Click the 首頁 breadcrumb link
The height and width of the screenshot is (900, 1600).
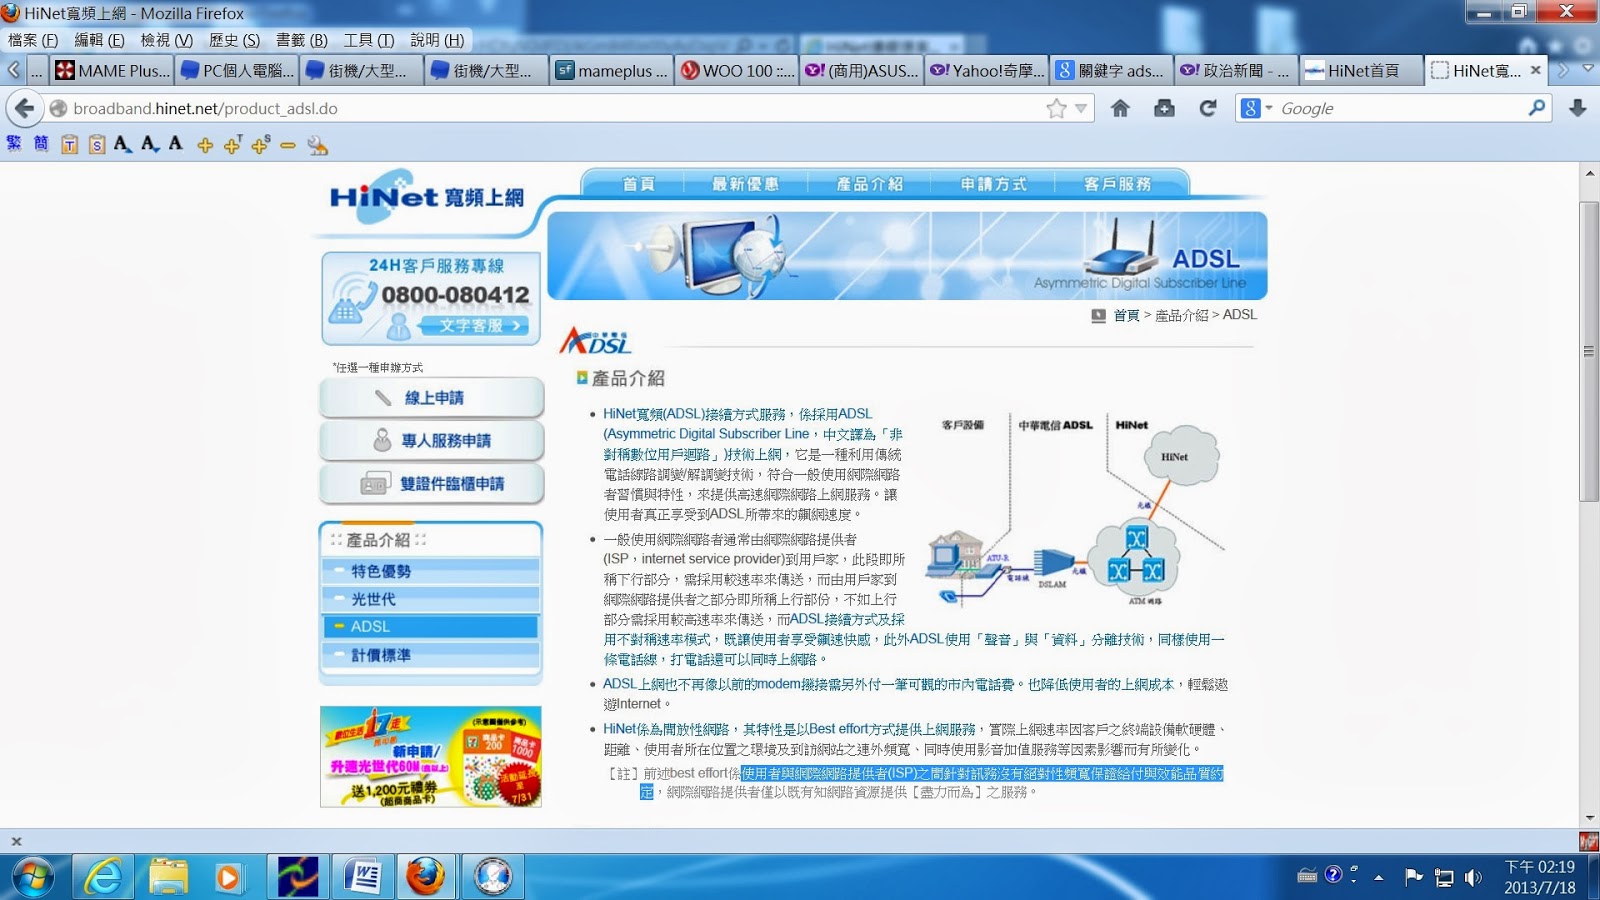coord(1126,315)
